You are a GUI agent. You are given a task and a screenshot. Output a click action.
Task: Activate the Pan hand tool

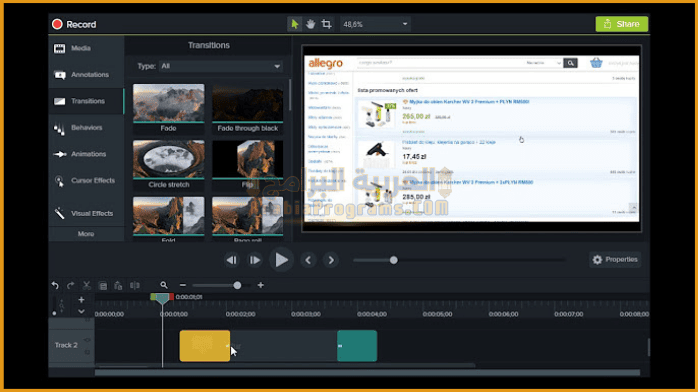coord(310,24)
